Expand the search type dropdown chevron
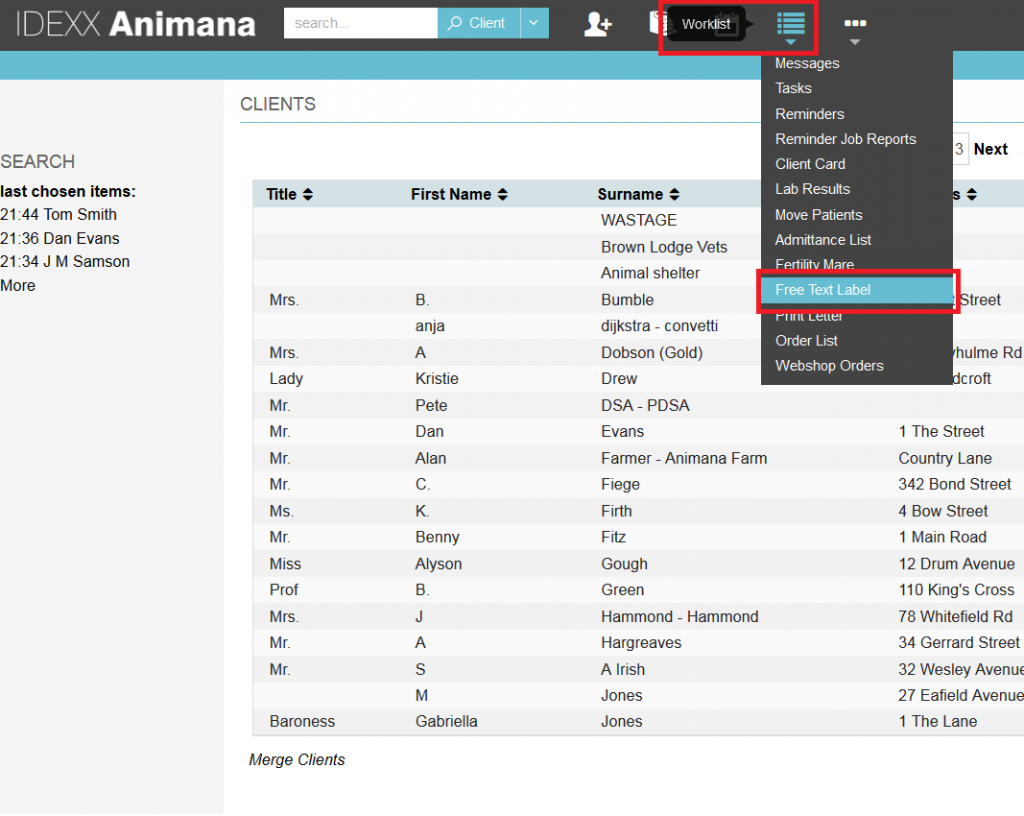 coord(535,23)
